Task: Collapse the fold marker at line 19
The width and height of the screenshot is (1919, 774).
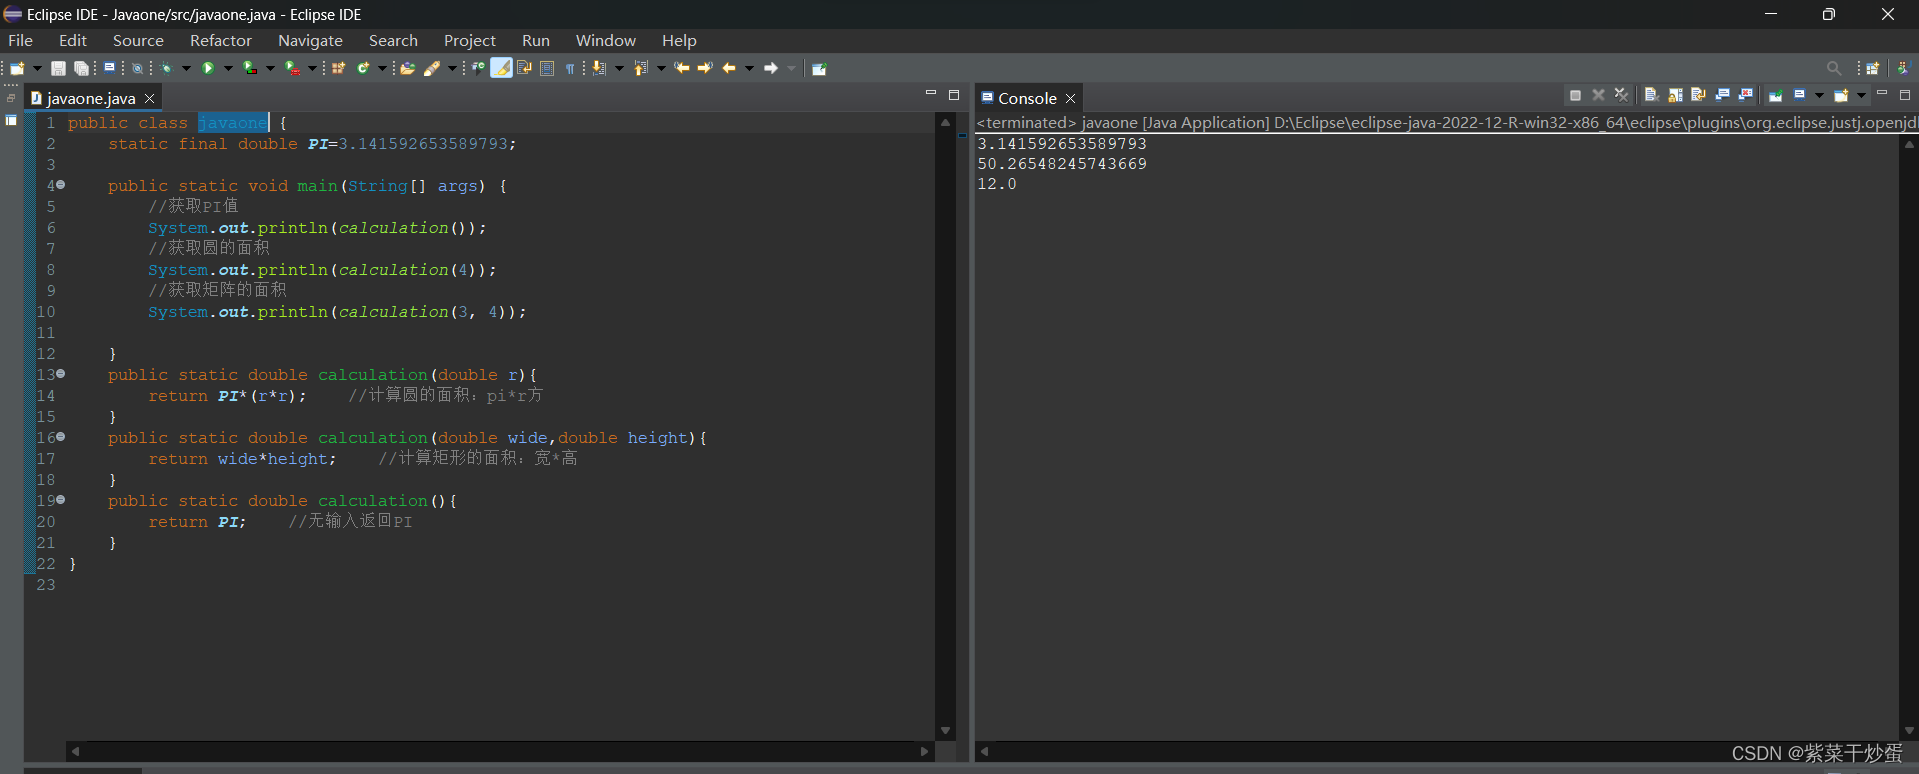Action: [60, 500]
